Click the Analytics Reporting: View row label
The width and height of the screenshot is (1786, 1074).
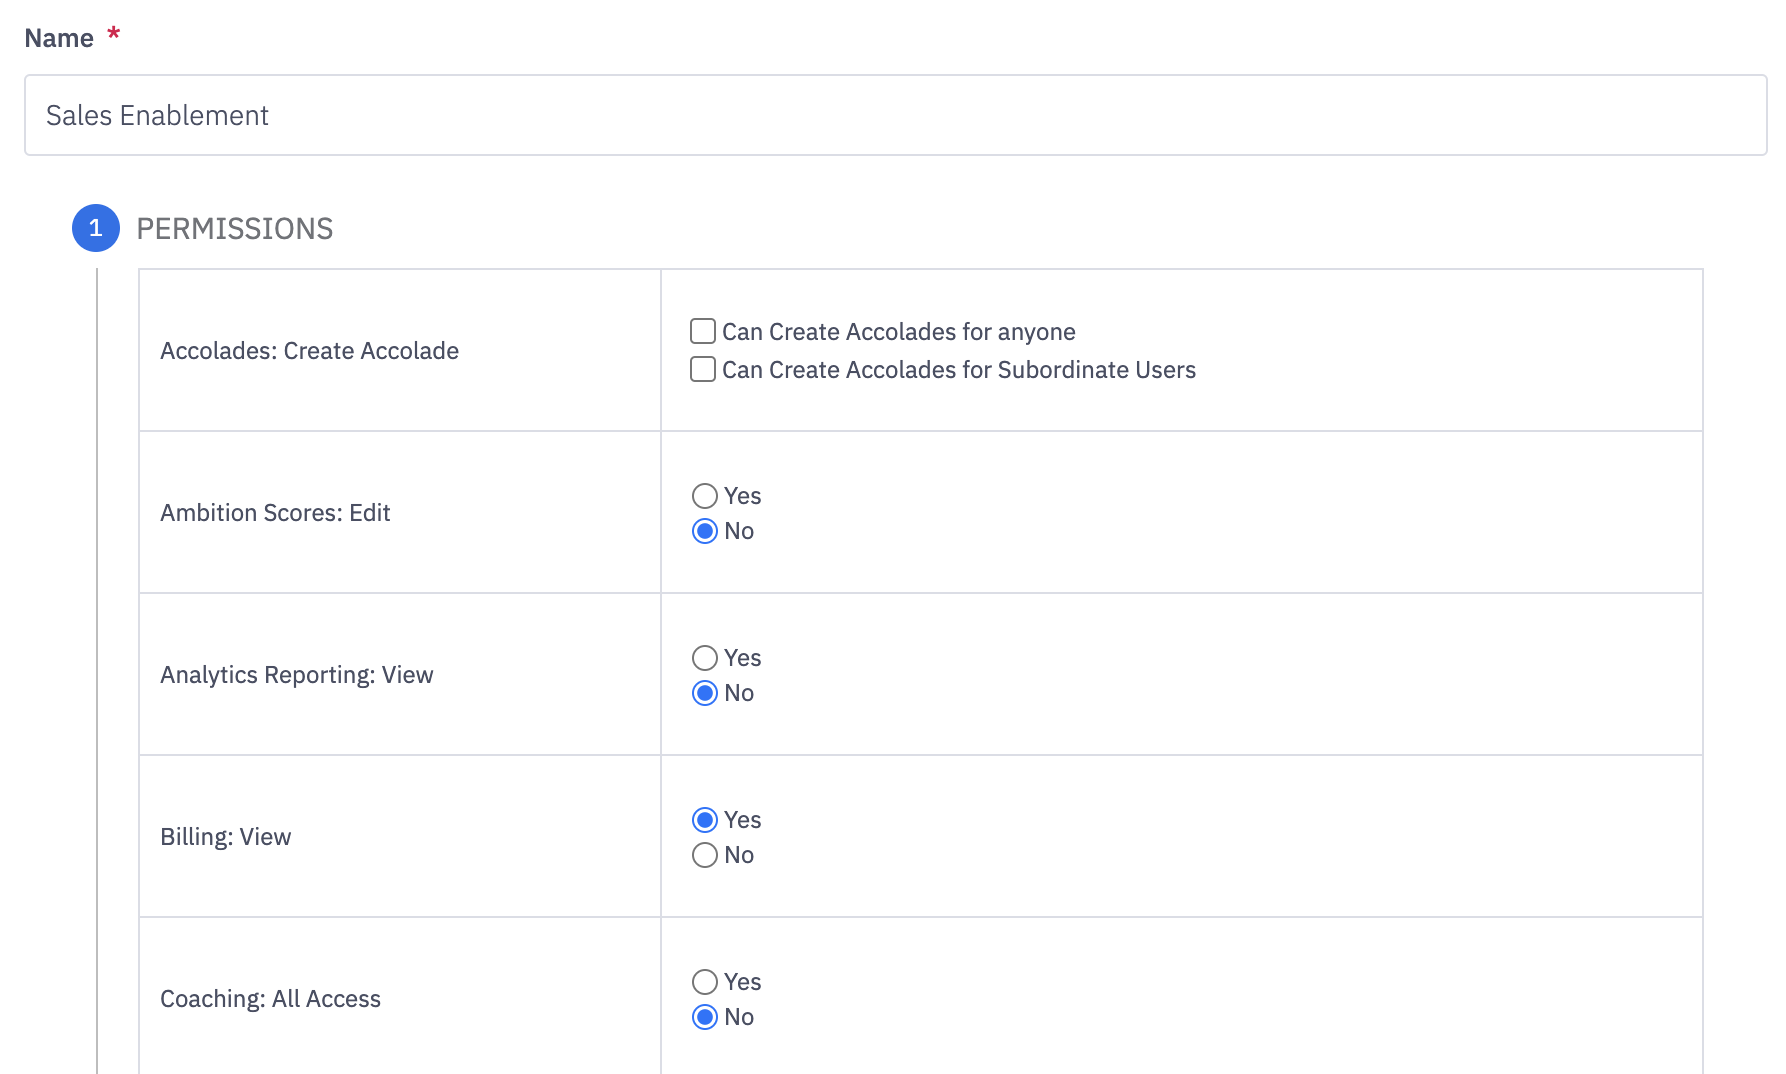pos(296,675)
